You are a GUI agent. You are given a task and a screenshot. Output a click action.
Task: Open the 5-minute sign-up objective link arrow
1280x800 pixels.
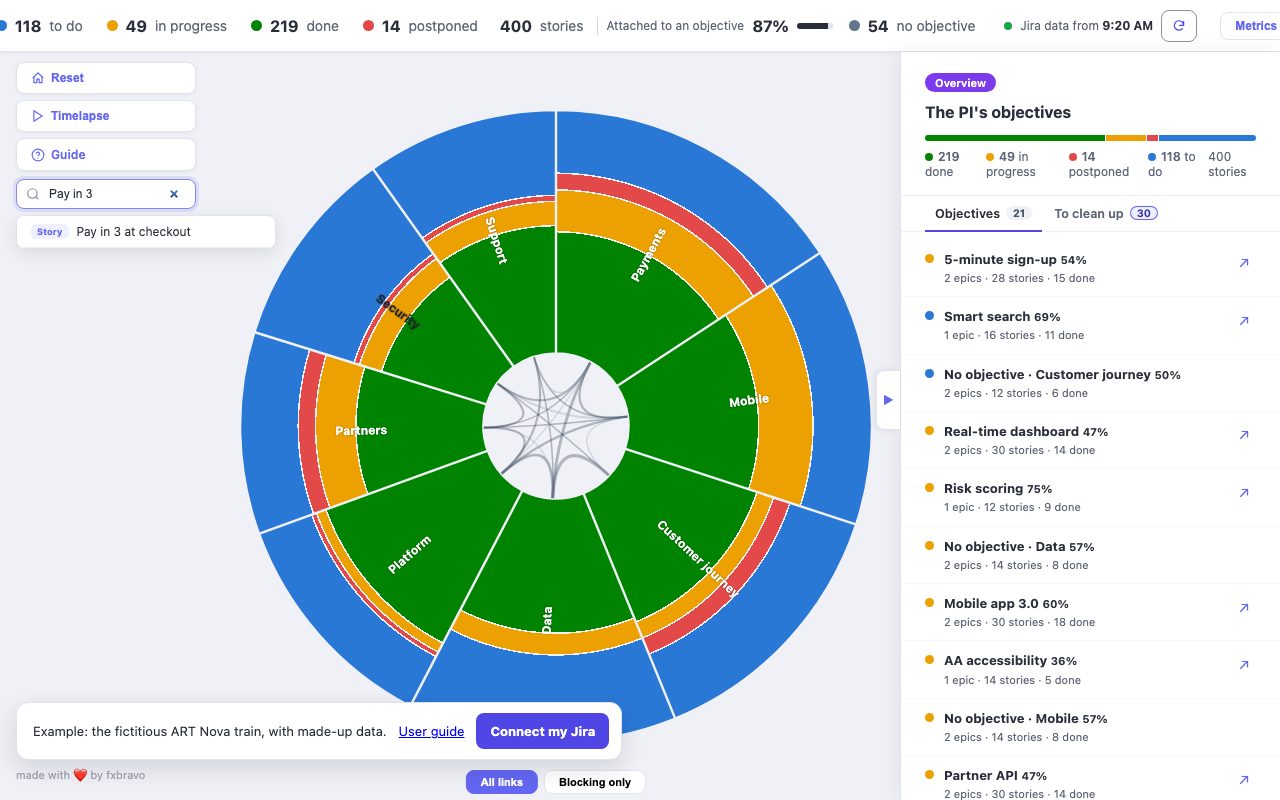[x=1244, y=263]
